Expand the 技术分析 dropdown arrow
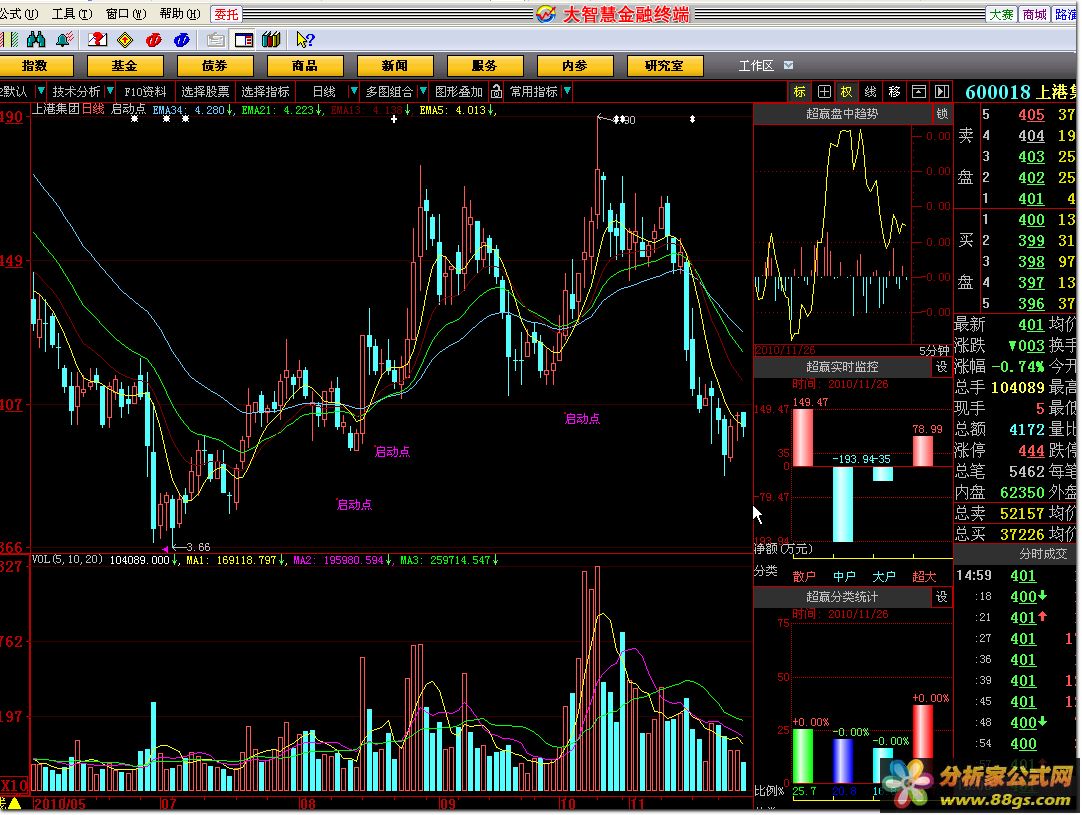This screenshot has width=1082, height=815. [110, 91]
